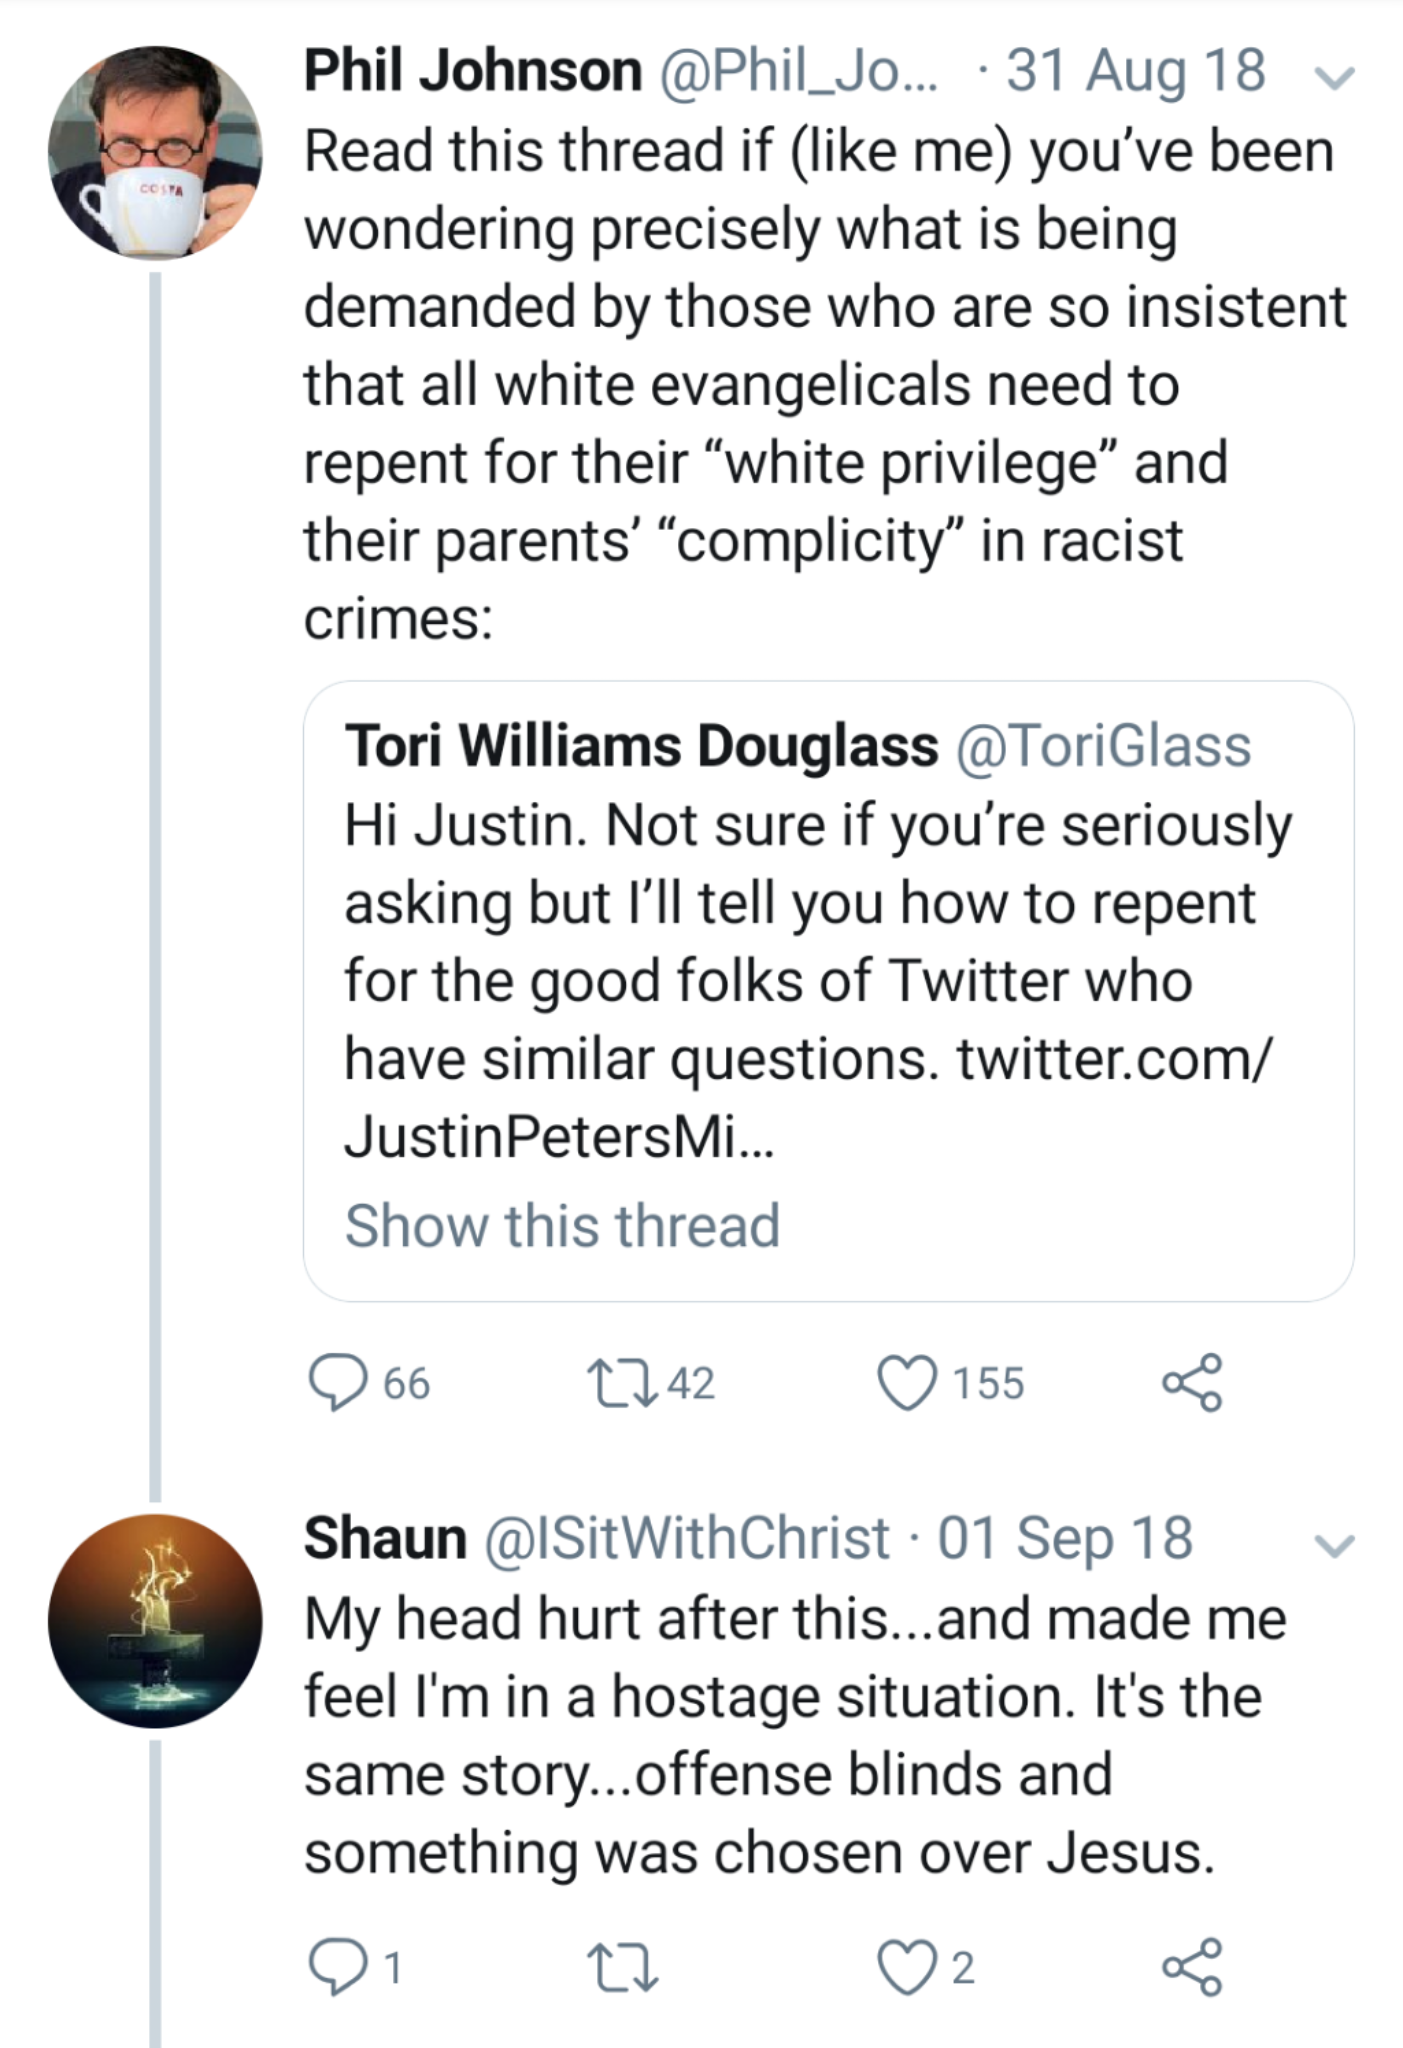Open Phil Johnson's profile name
Image resolution: width=1403 pixels, height=2048 pixels.
tap(473, 71)
